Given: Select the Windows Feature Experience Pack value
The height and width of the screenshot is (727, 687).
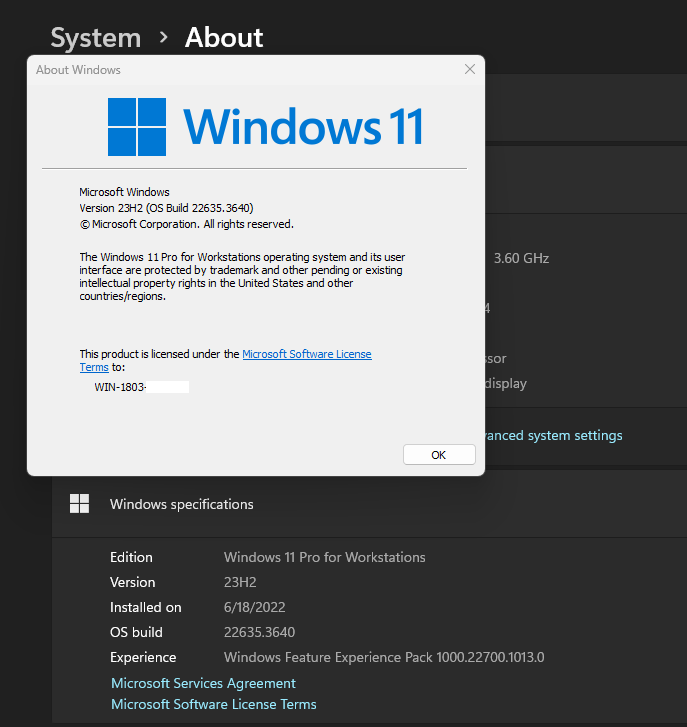Looking at the screenshot, I should coord(384,657).
